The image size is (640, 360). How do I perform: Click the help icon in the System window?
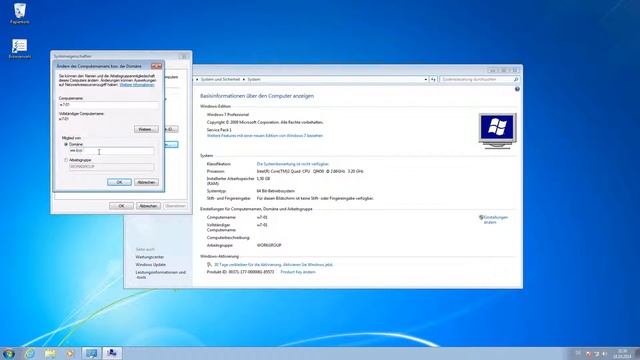point(517,89)
